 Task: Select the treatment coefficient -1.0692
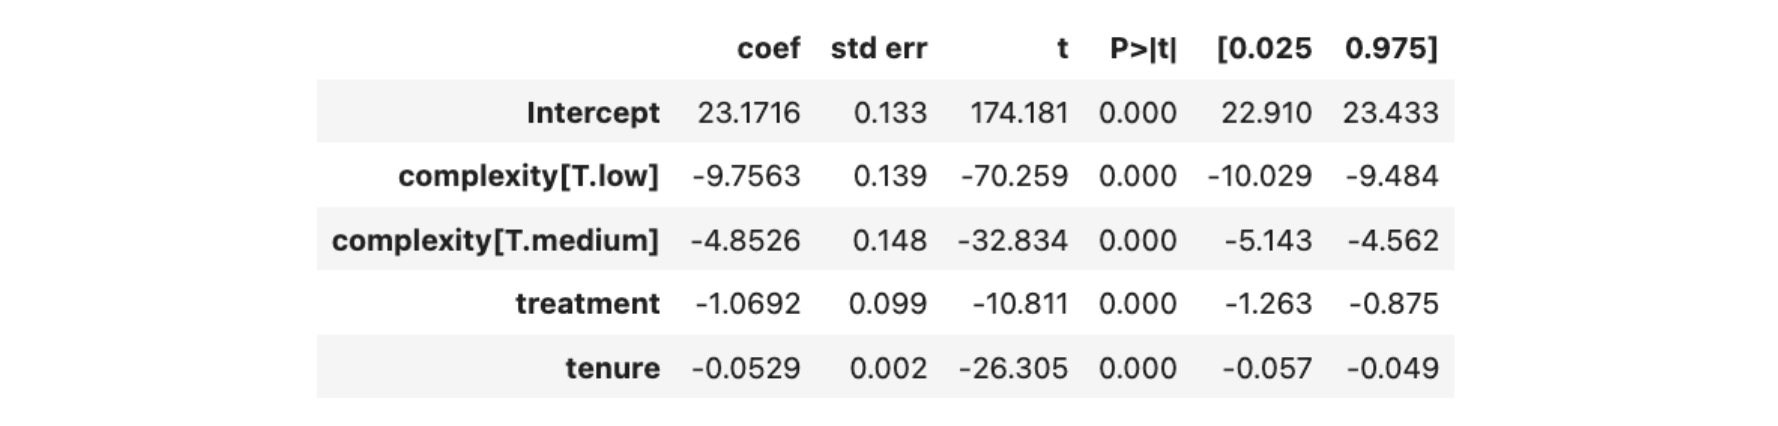(747, 303)
